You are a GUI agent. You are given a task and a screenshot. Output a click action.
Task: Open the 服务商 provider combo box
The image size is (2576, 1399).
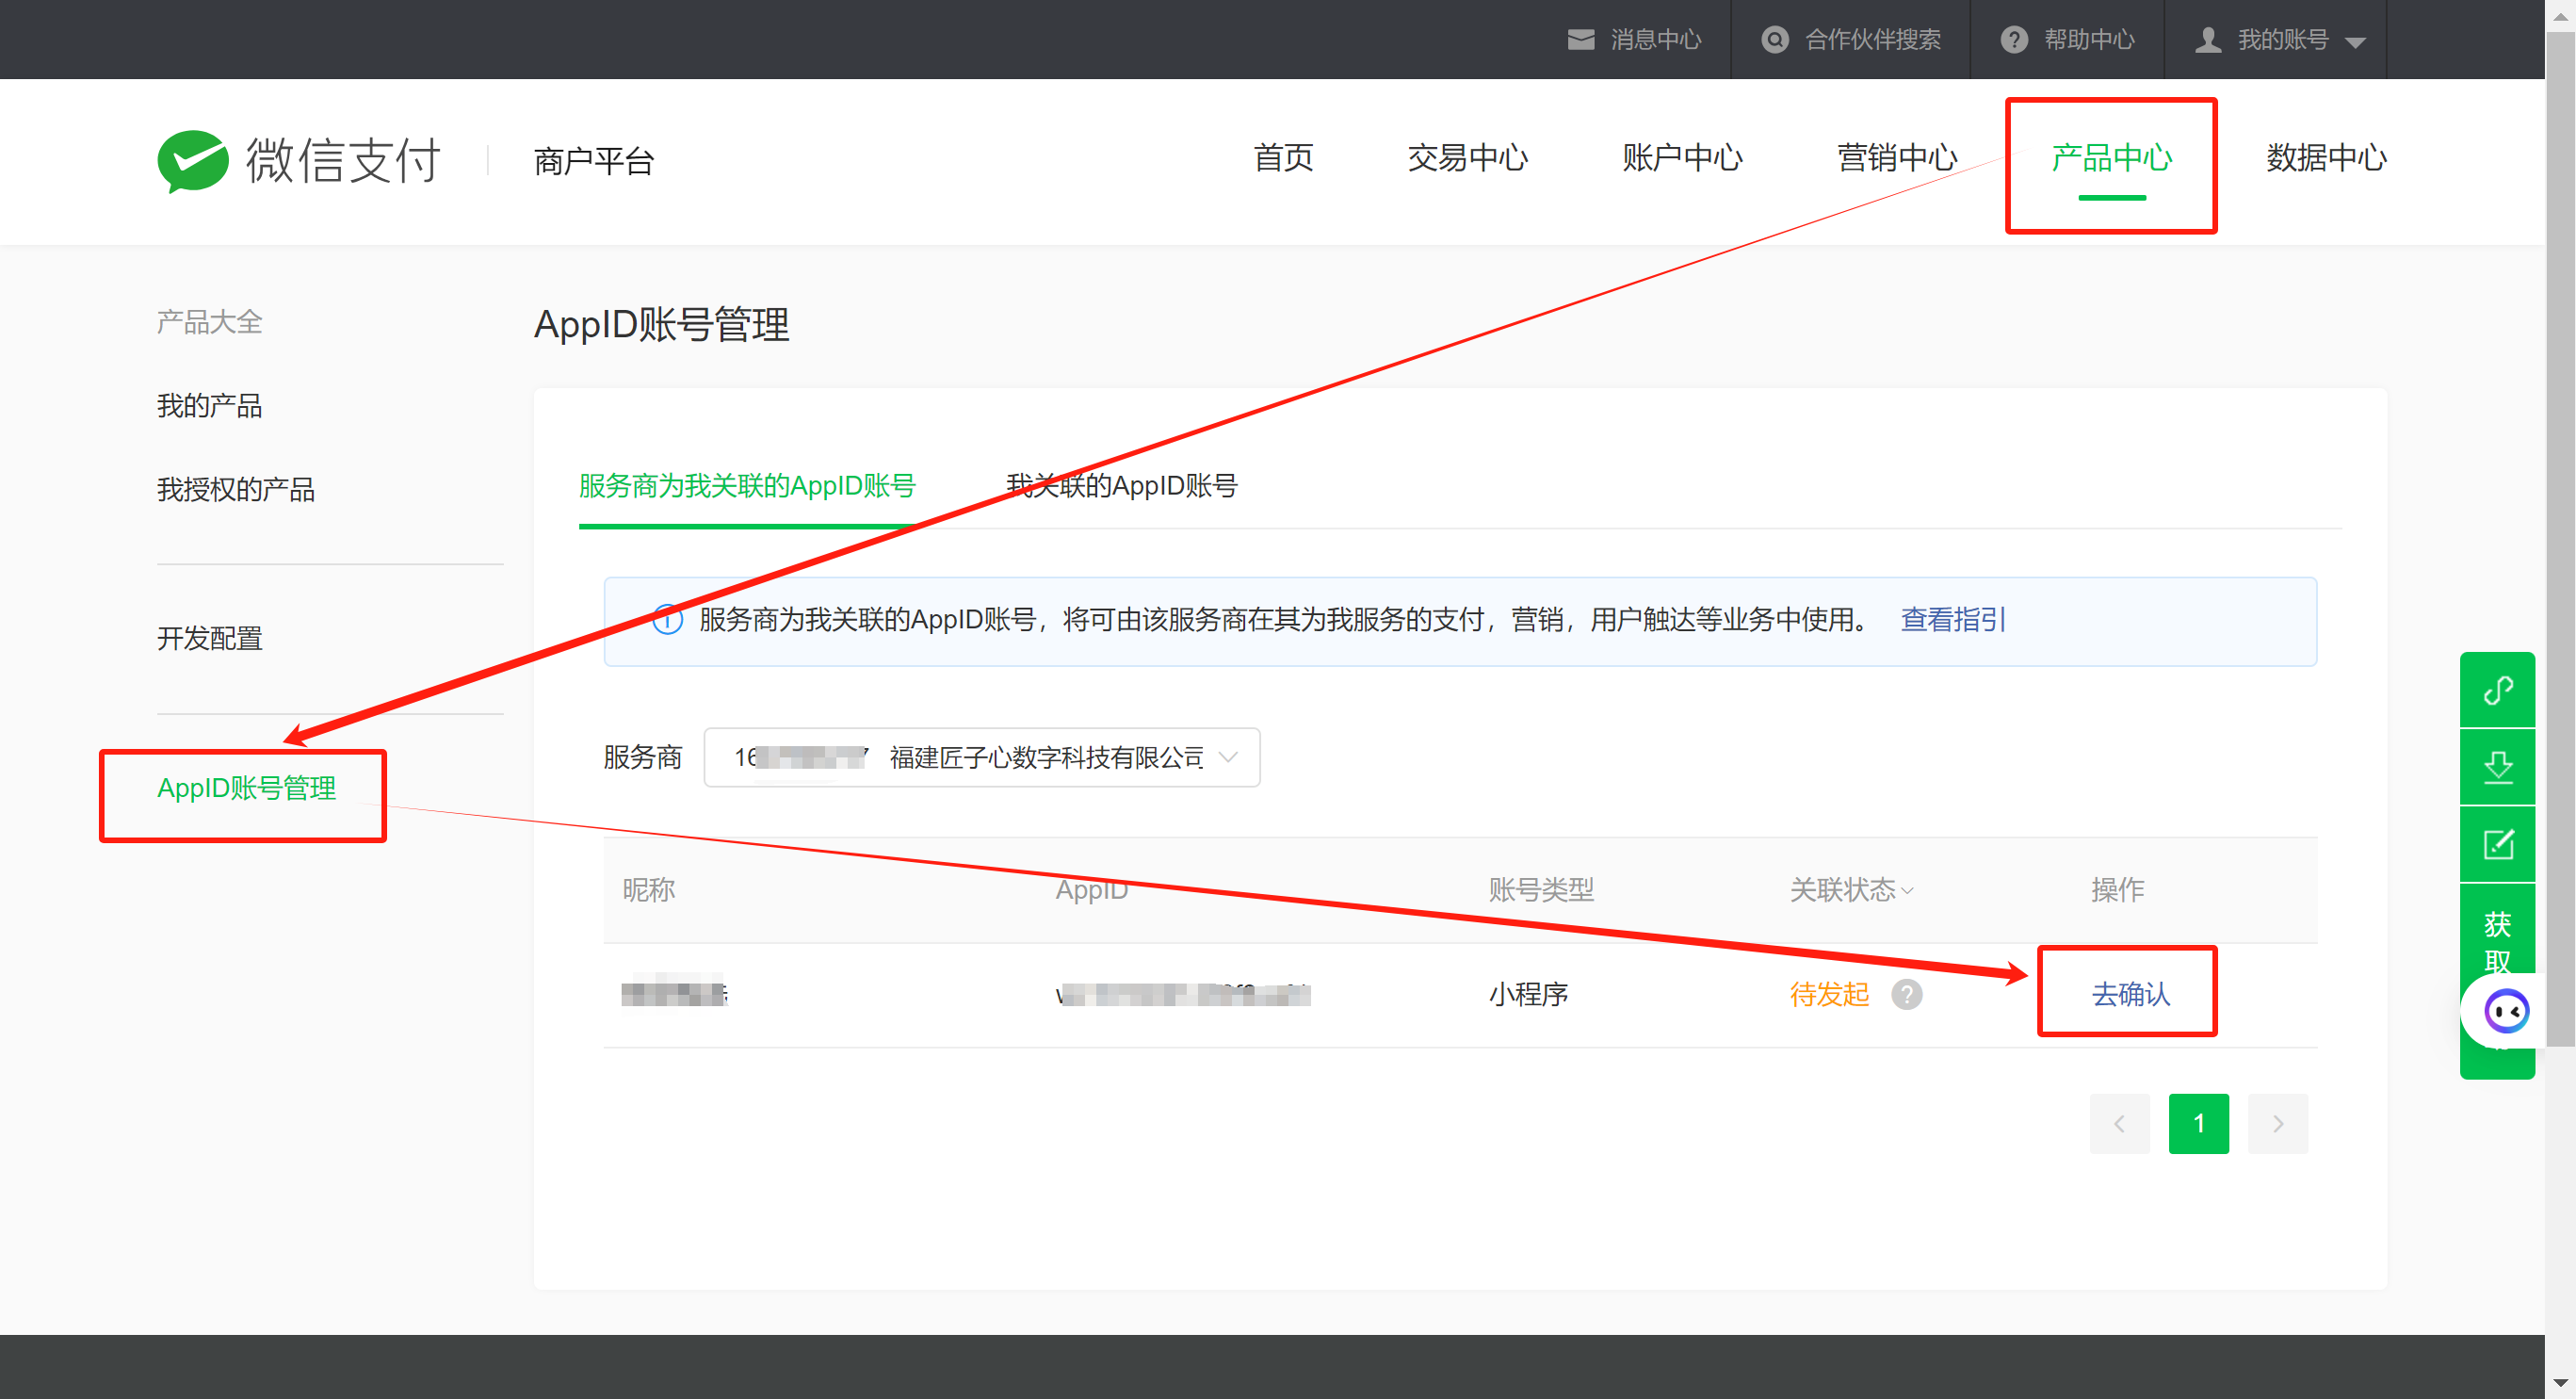(981, 757)
